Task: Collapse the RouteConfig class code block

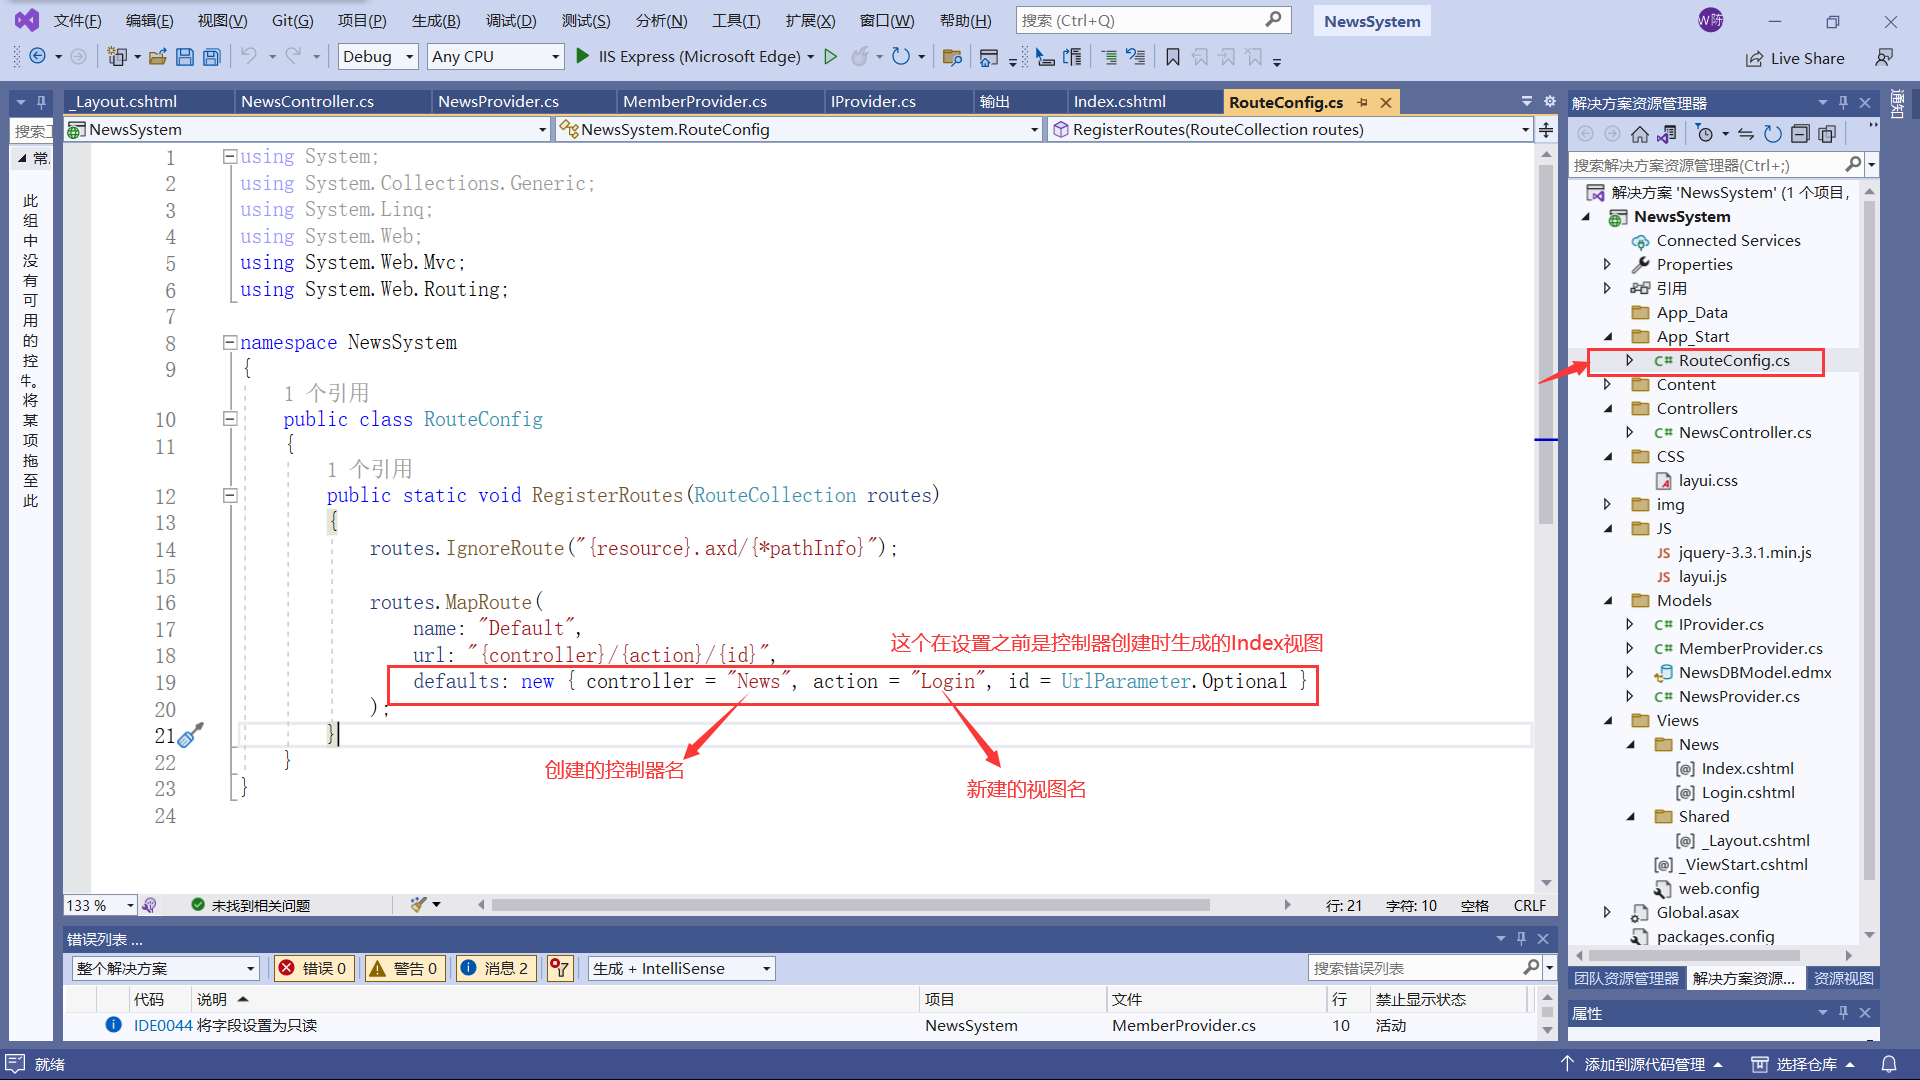Action: click(230, 419)
